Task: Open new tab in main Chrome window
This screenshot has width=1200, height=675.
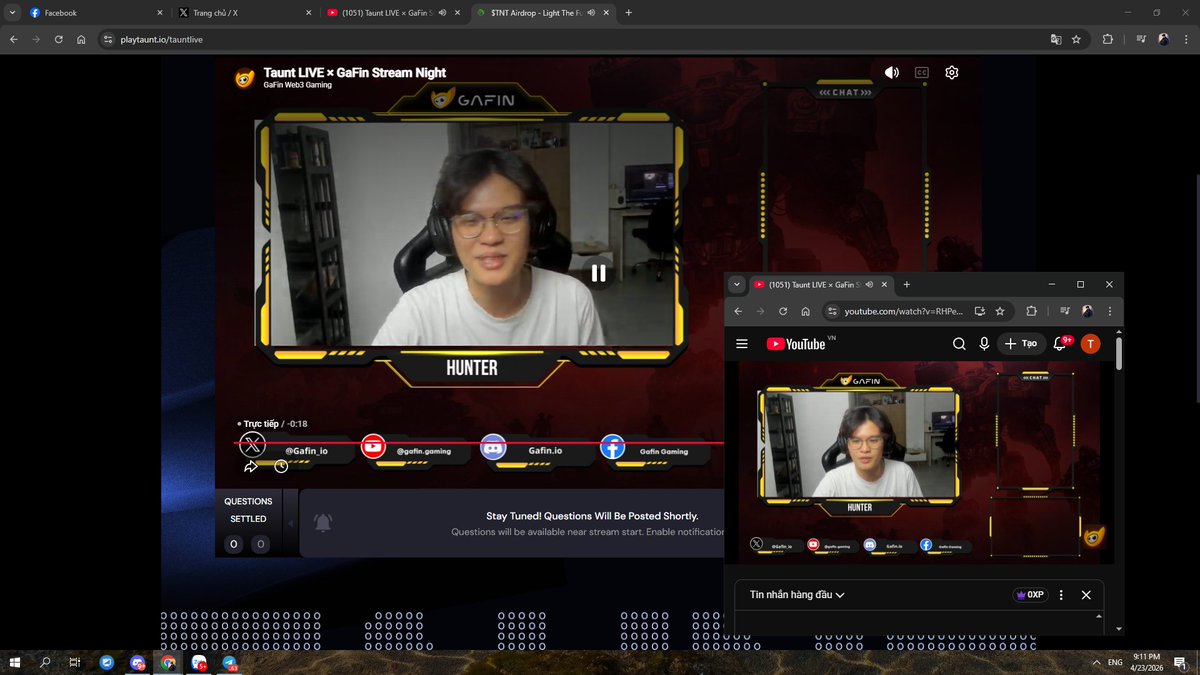Action: click(x=628, y=13)
